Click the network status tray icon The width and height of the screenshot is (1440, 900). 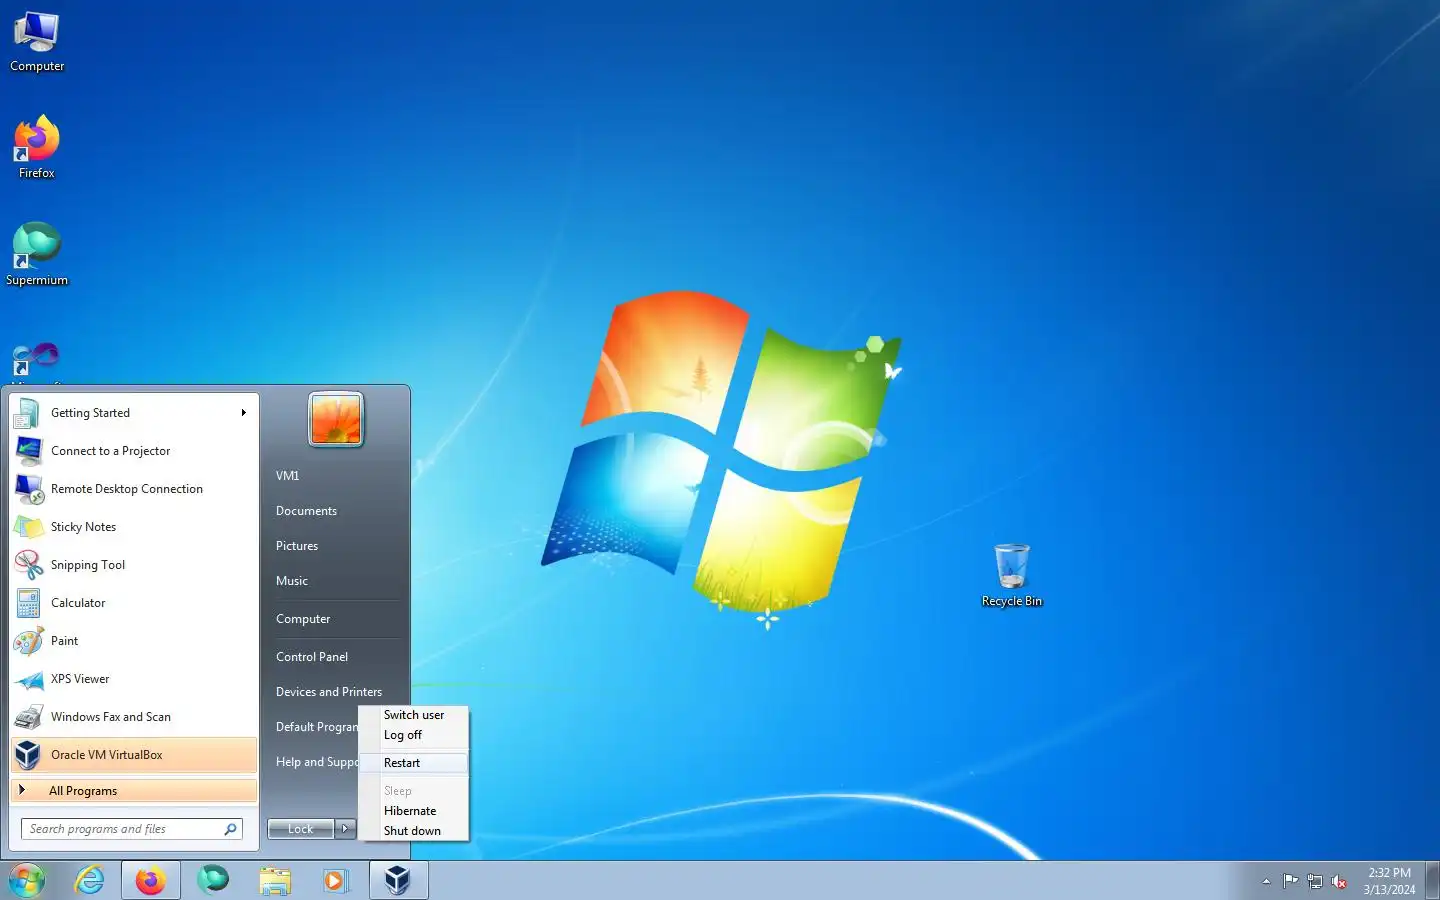coord(1315,881)
